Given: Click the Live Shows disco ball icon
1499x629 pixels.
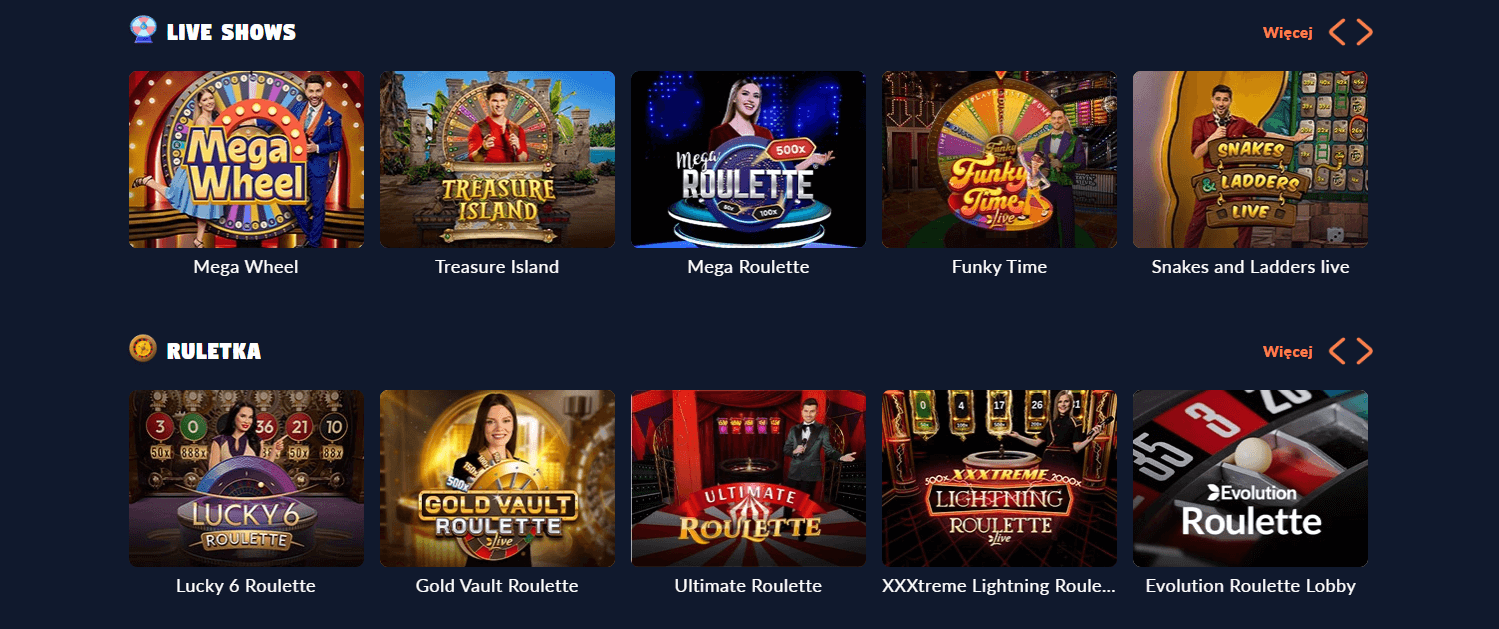Looking at the screenshot, I should [143, 30].
